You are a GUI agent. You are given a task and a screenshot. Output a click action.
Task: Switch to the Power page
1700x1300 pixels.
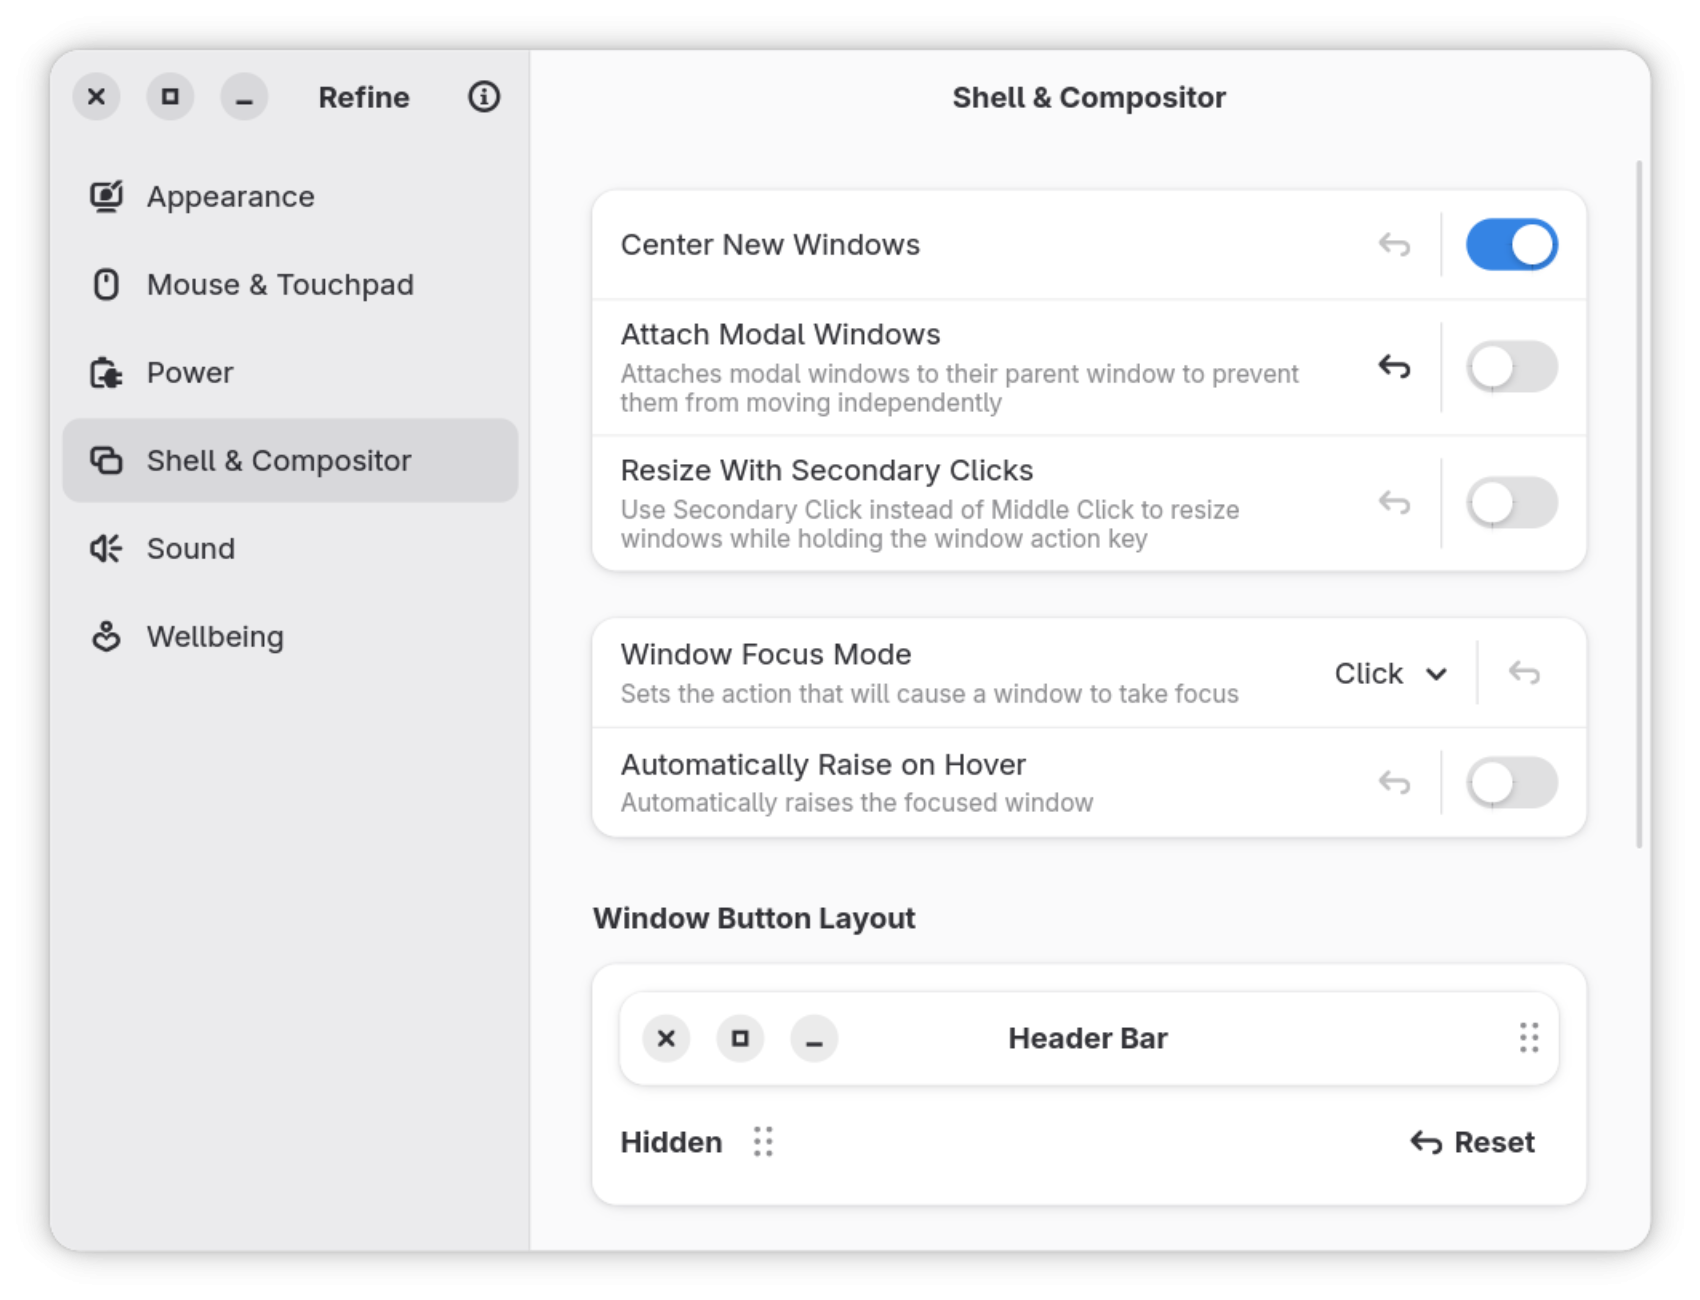(190, 373)
